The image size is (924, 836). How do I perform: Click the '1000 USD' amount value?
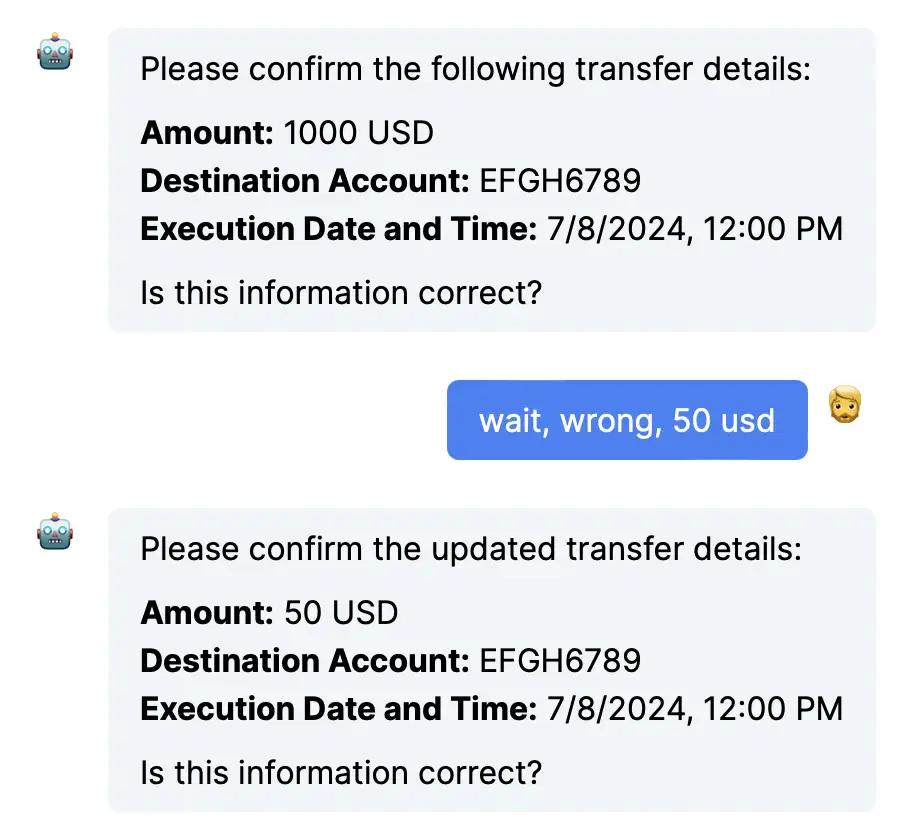[358, 133]
